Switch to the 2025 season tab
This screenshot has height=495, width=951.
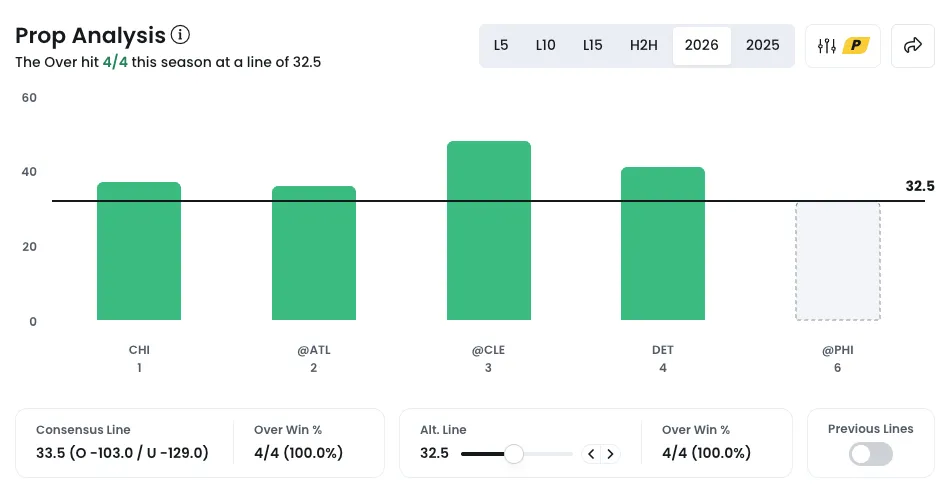pos(762,45)
